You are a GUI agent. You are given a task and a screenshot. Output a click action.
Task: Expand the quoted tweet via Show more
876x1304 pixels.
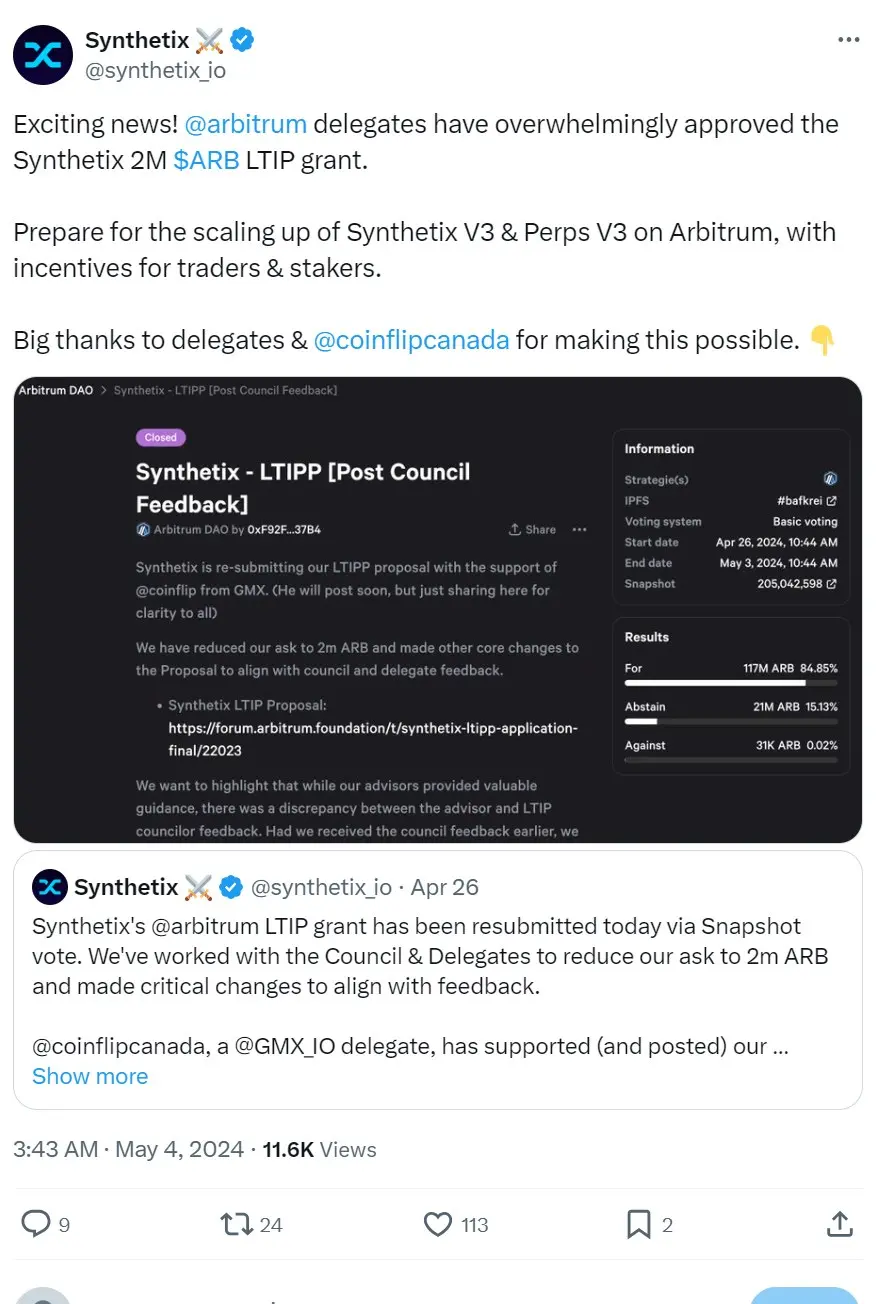(x=89, y=1076)
